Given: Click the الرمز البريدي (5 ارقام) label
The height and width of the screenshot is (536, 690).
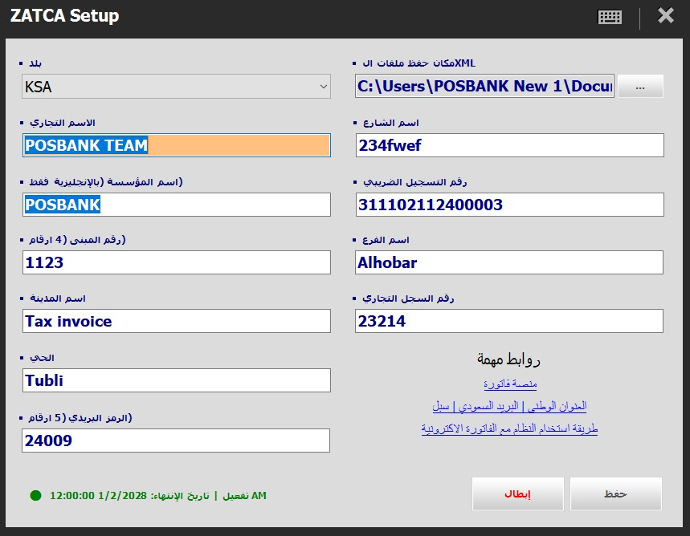Looking at the screenshot, I should [81, 418].
